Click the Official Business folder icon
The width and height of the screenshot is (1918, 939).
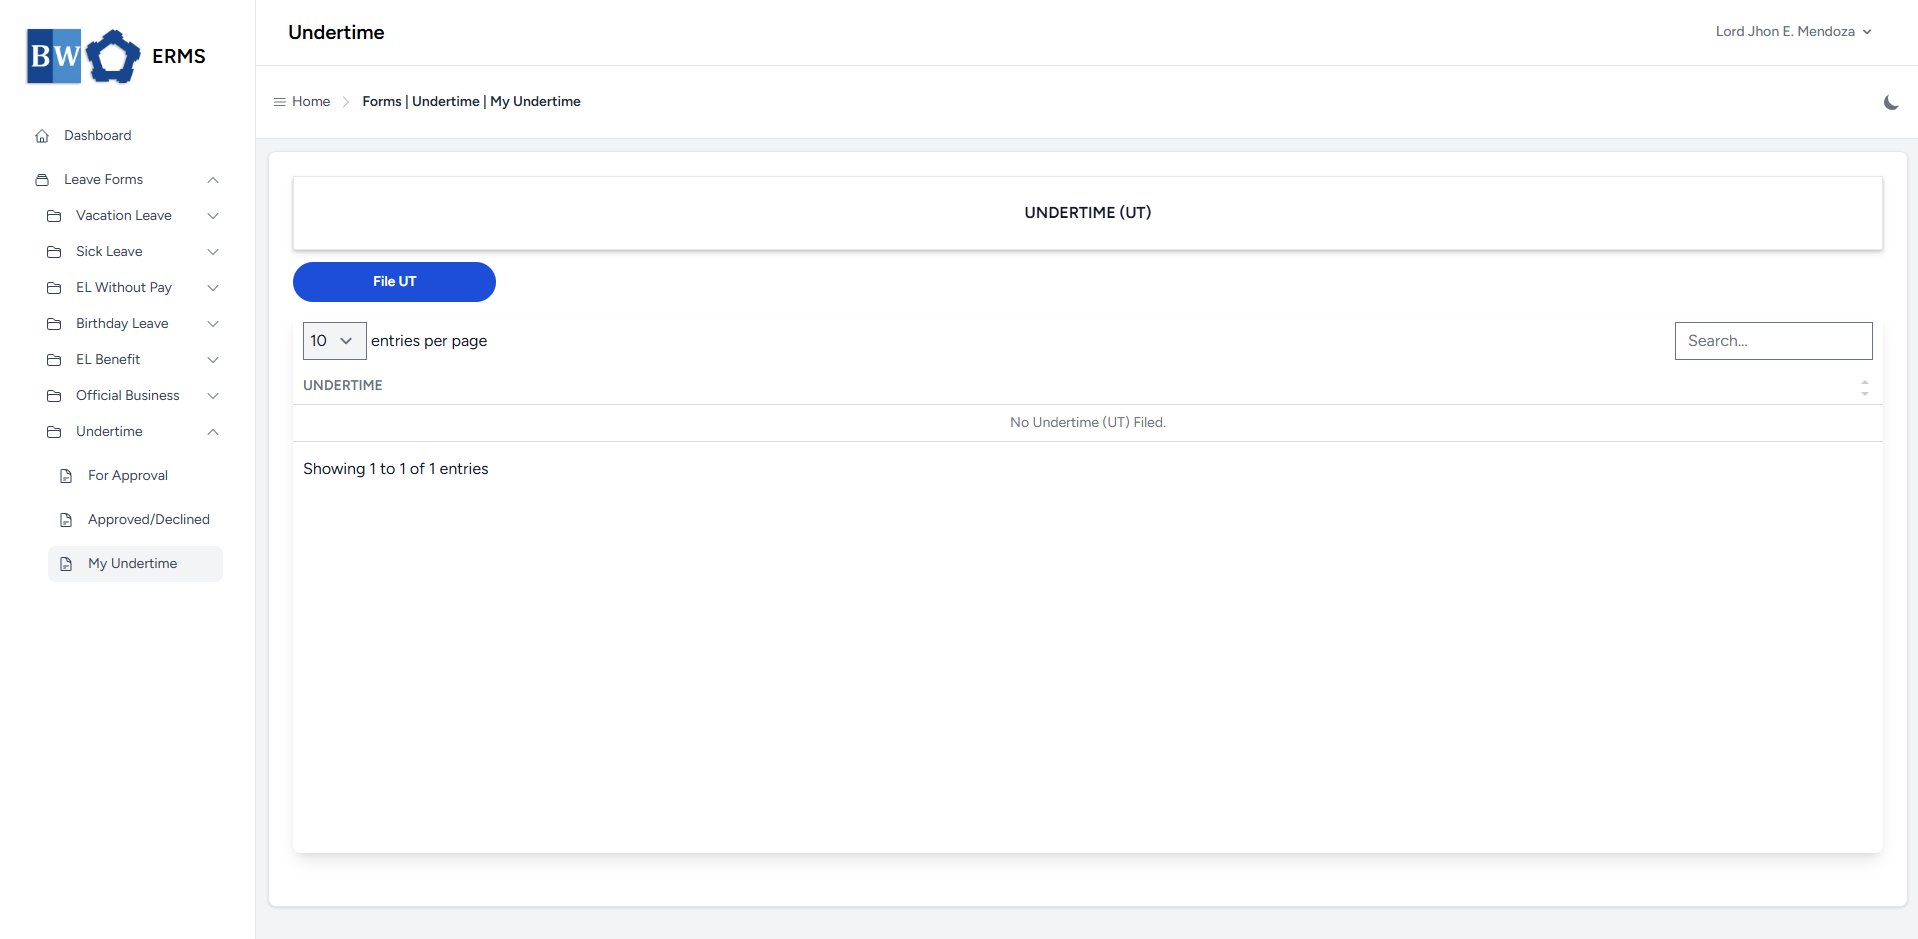click(x=54, y=396)
